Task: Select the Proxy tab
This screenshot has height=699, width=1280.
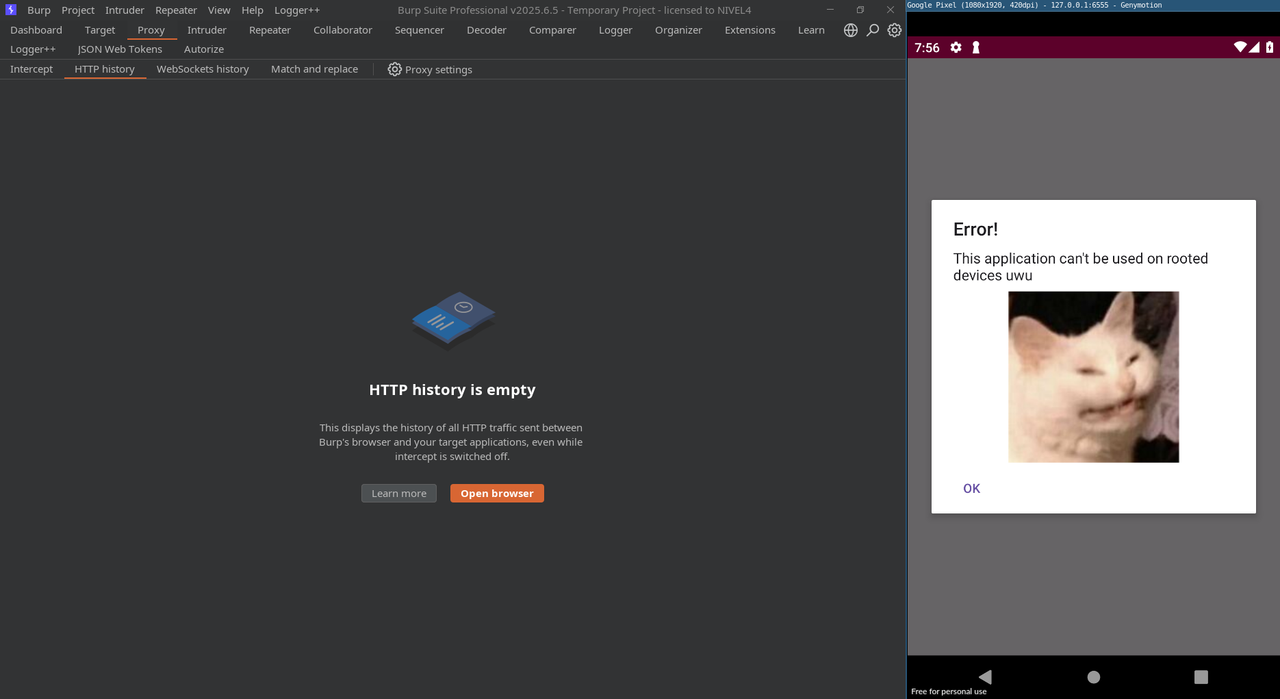Action: (x=151, y=30)
